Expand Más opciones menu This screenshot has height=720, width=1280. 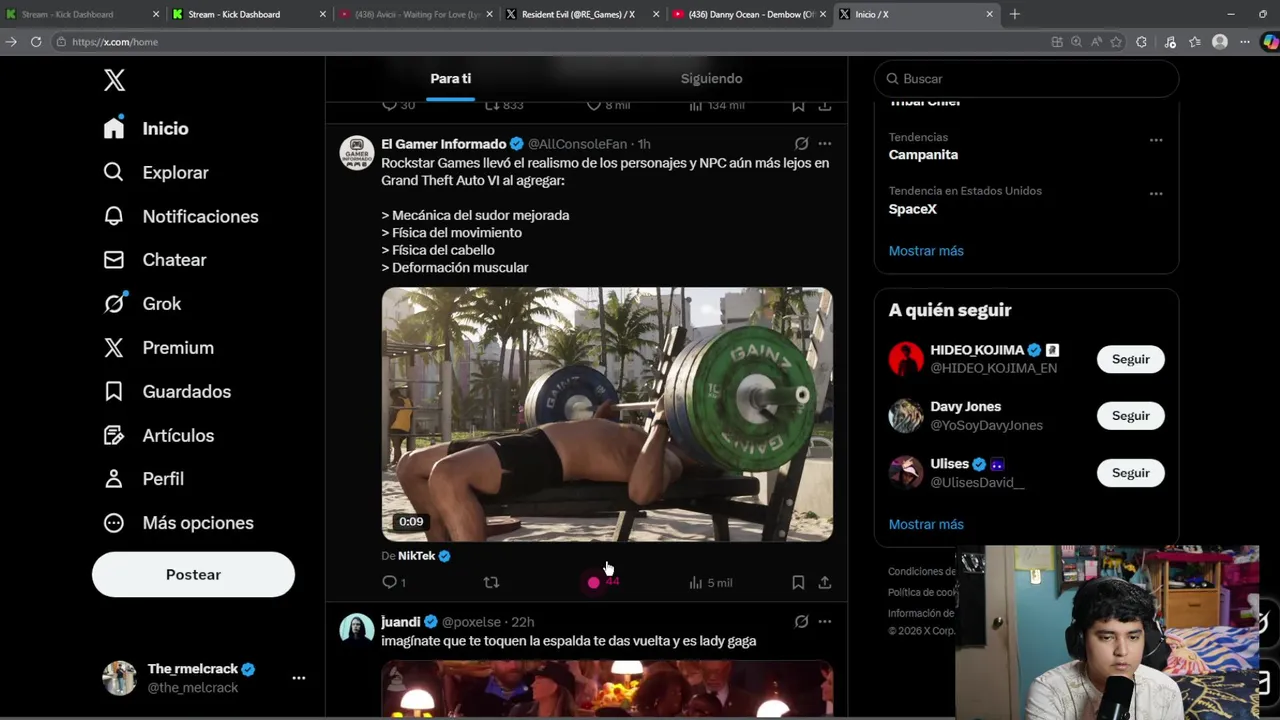click(179, 523)
